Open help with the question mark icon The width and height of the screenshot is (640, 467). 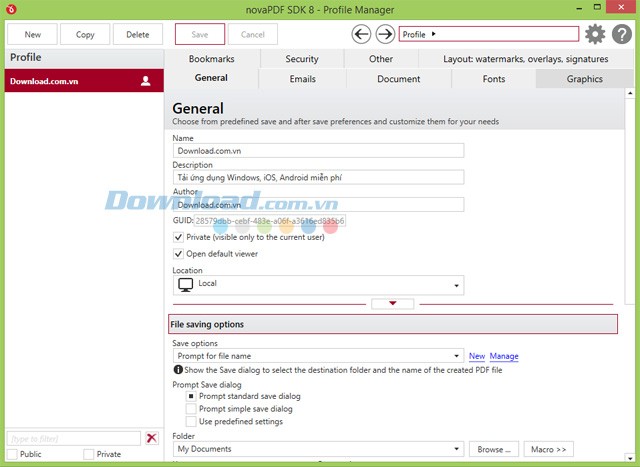coord(621,34)
